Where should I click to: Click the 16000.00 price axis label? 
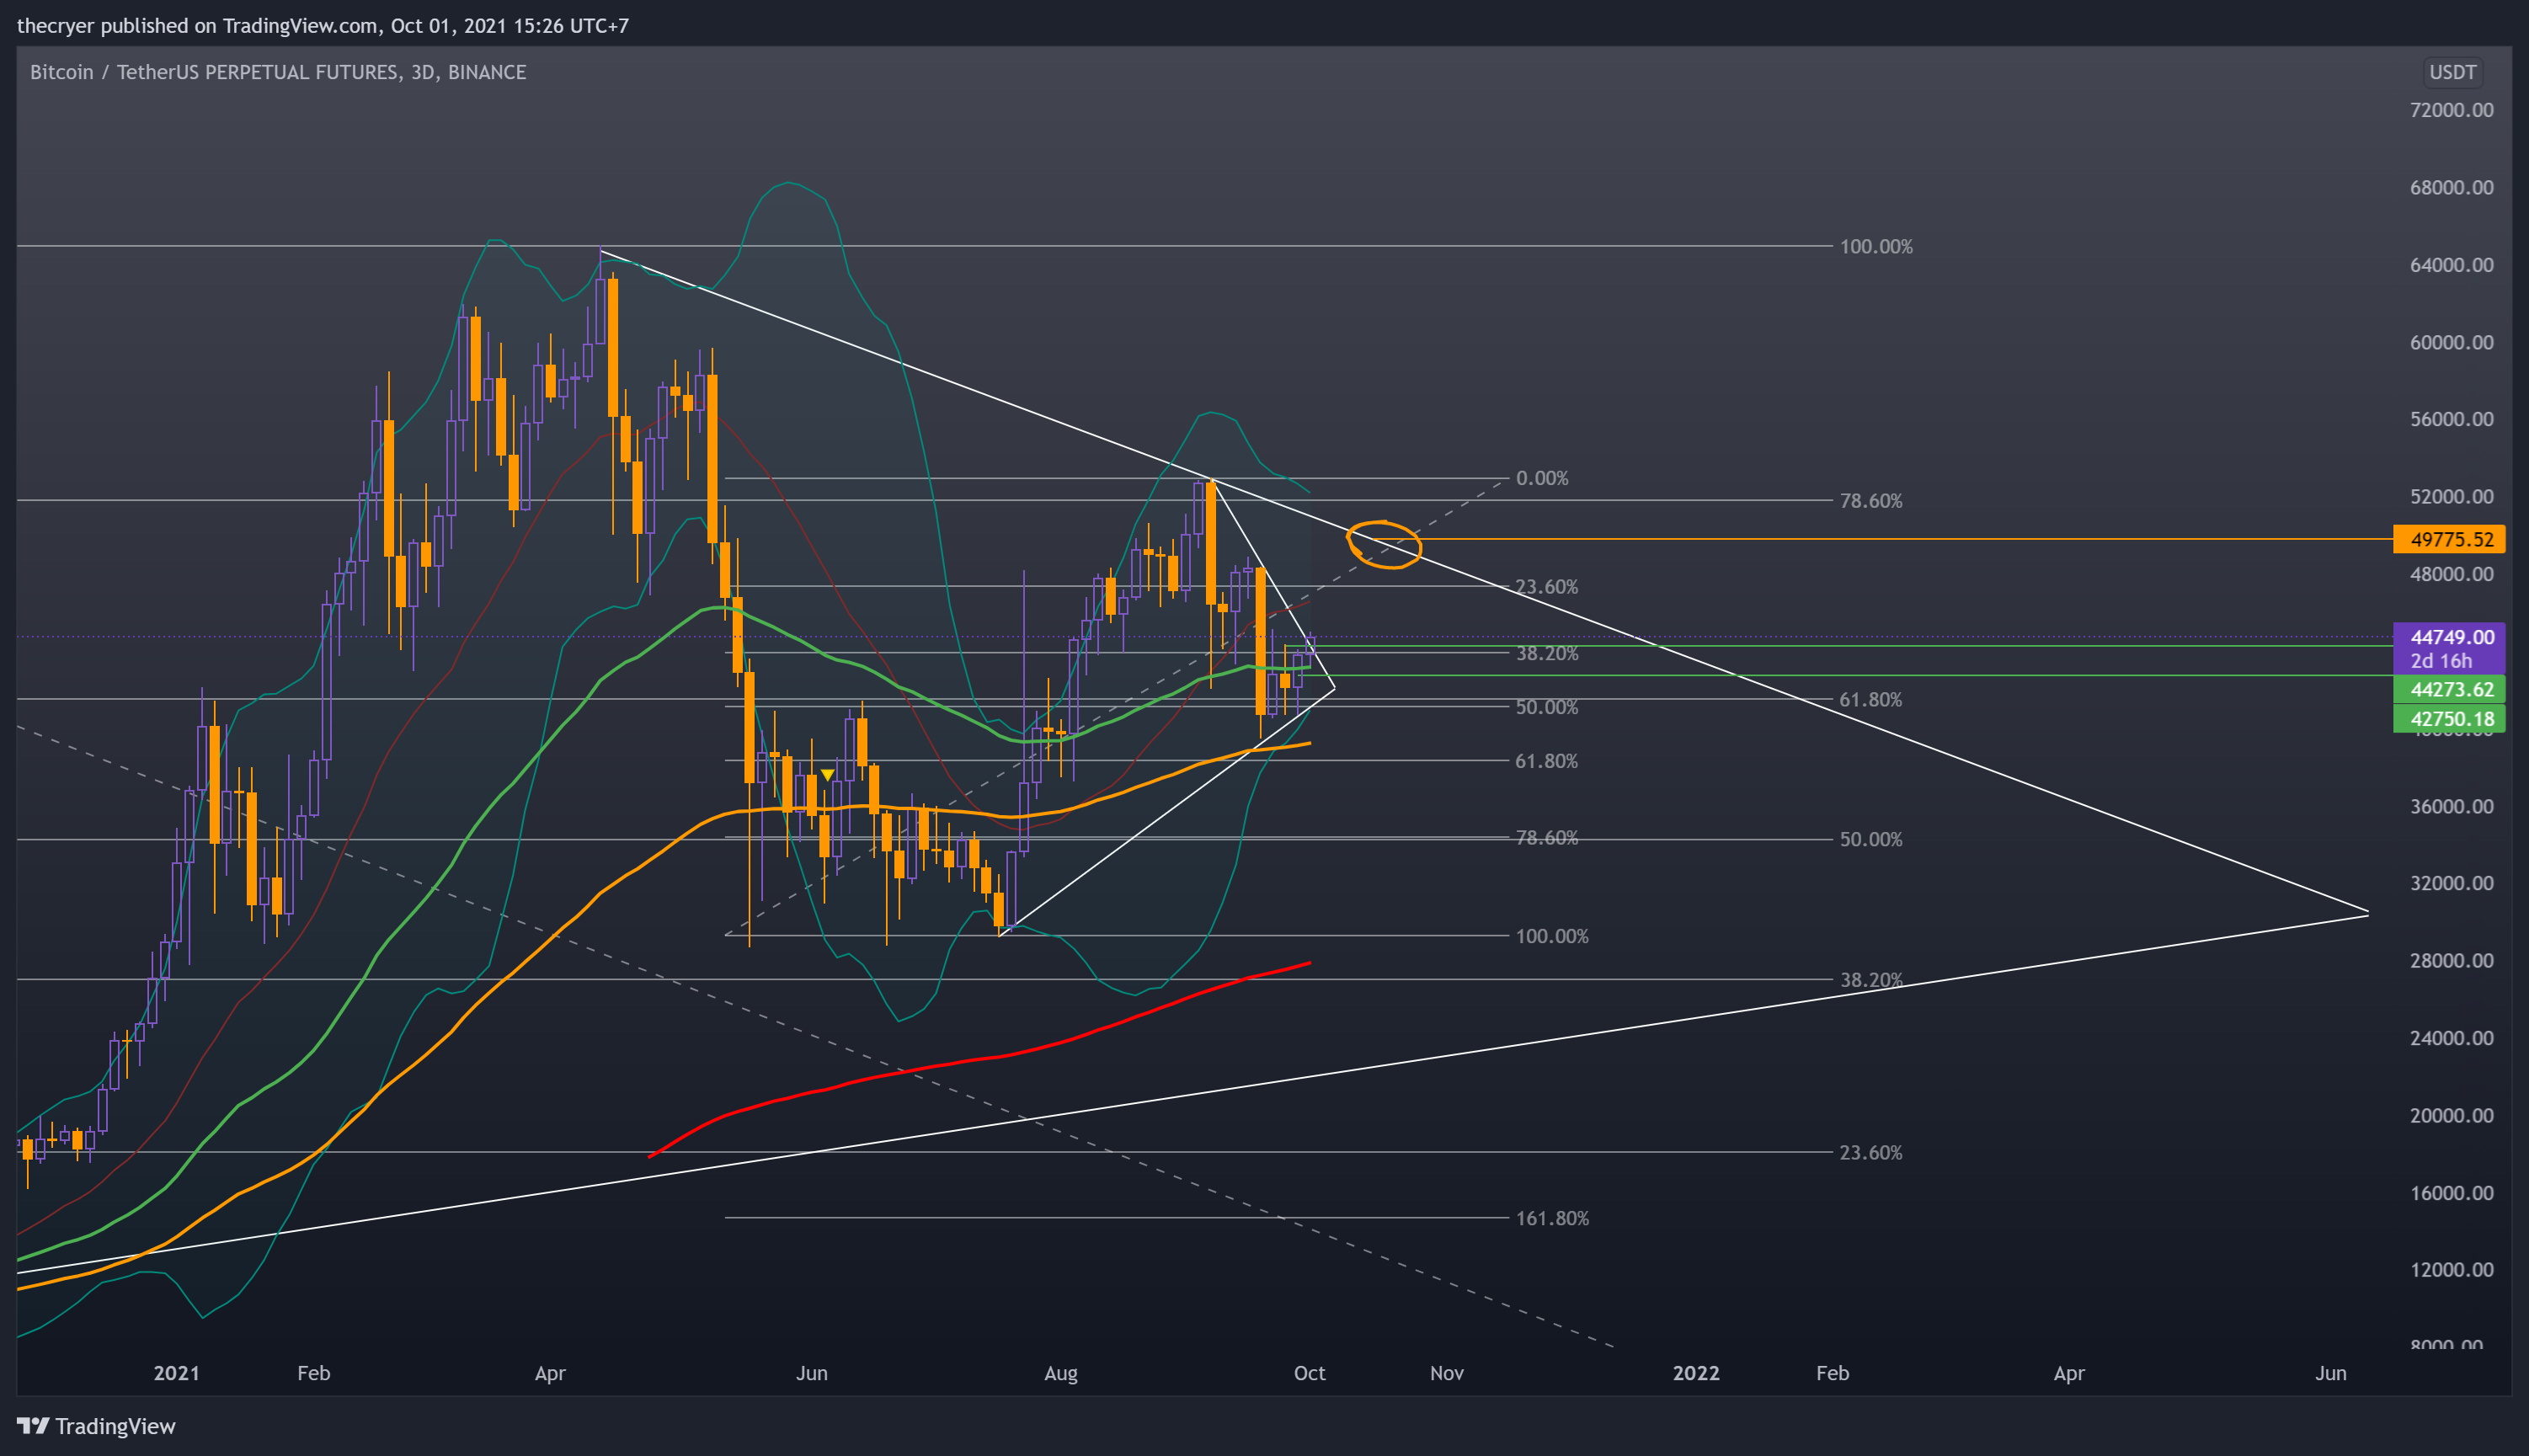2451,1193
